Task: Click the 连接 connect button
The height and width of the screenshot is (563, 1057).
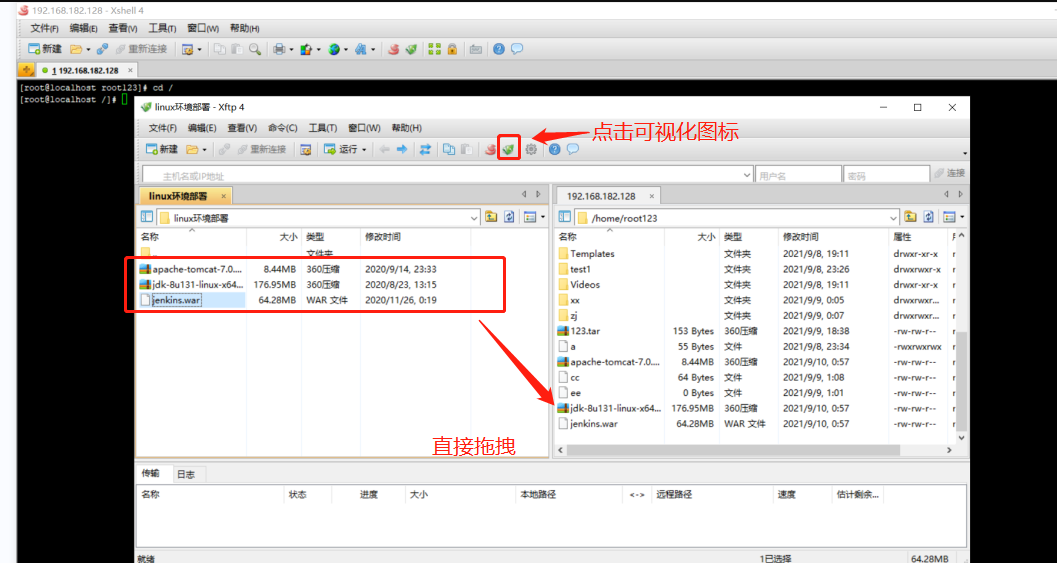Action: (x=950, y=173)
